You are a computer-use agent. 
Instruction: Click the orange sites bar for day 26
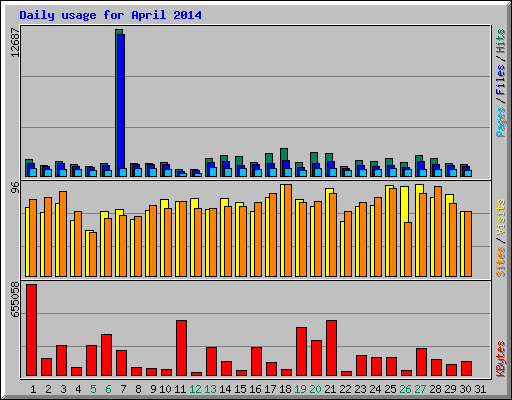click(408, 249)
